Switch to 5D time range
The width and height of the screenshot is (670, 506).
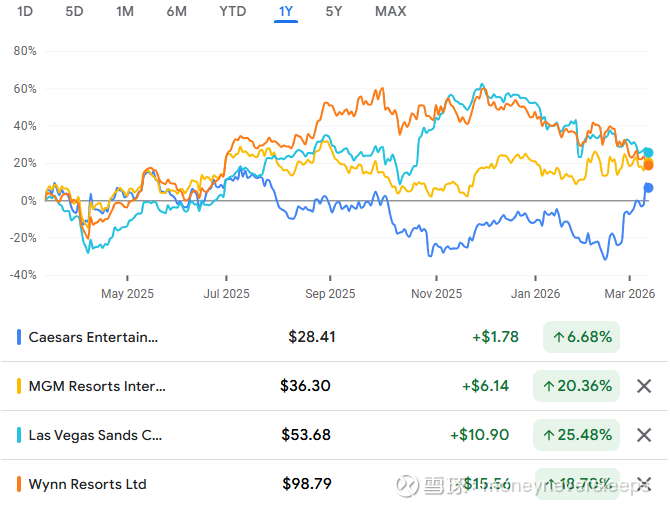[x=74, y=12]
